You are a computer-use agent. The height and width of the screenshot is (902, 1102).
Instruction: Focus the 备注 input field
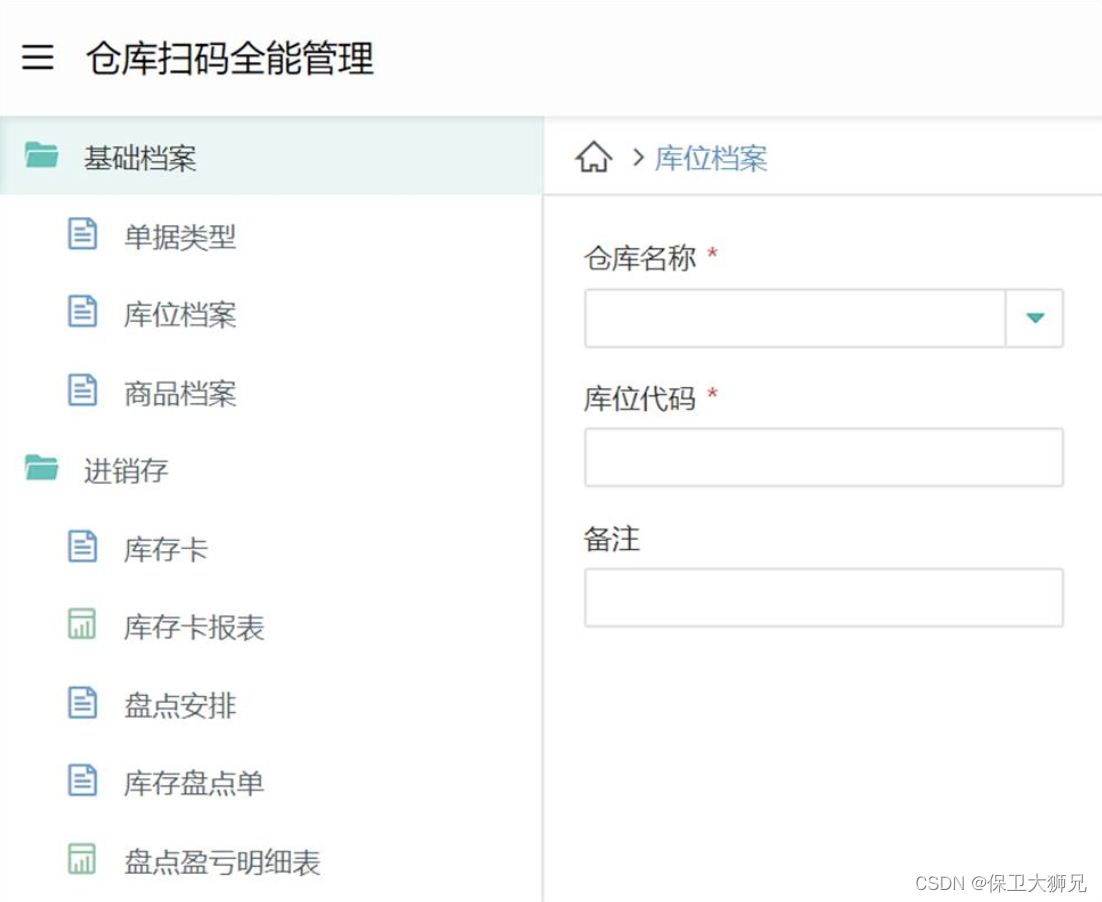(x=824, y=598)
